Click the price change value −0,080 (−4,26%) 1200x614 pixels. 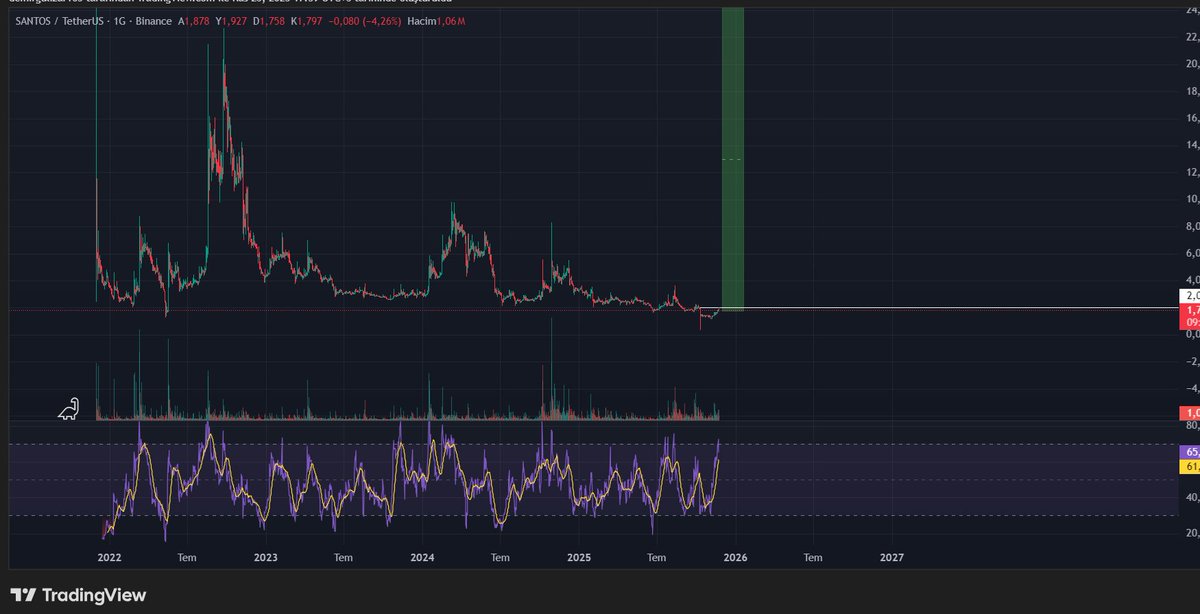point(365,21)
